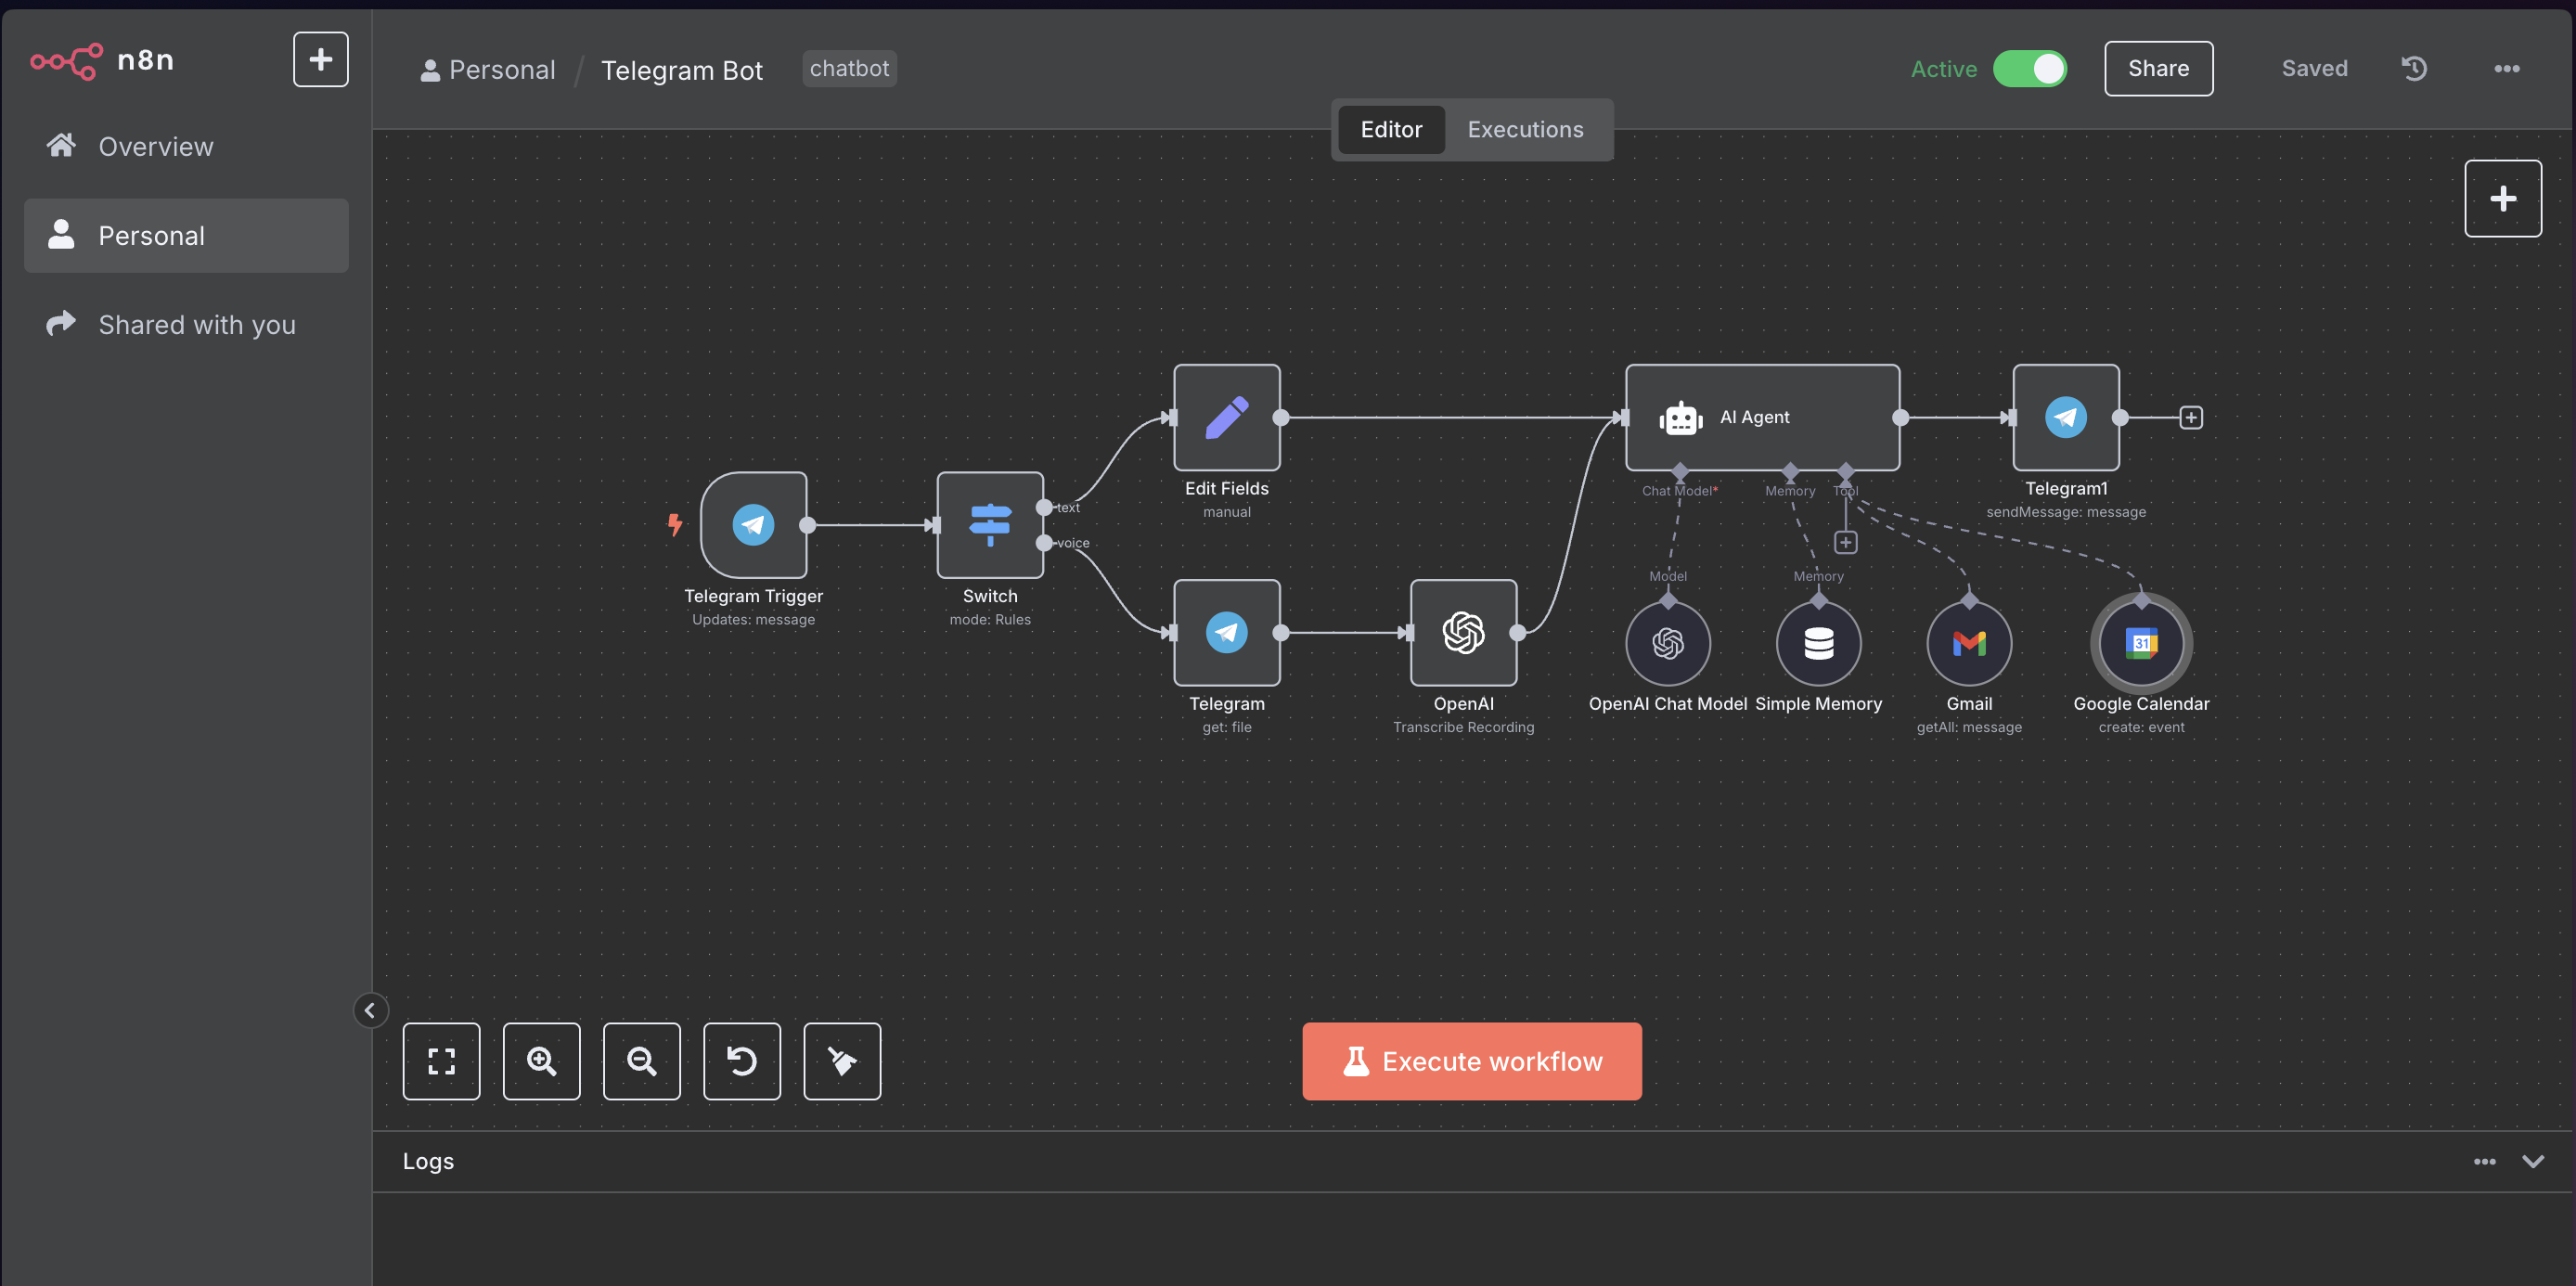This screenshot has height=1286, width=2576.
Task: Toggle the Active workflow switch
Action: tap(2029, 69)
